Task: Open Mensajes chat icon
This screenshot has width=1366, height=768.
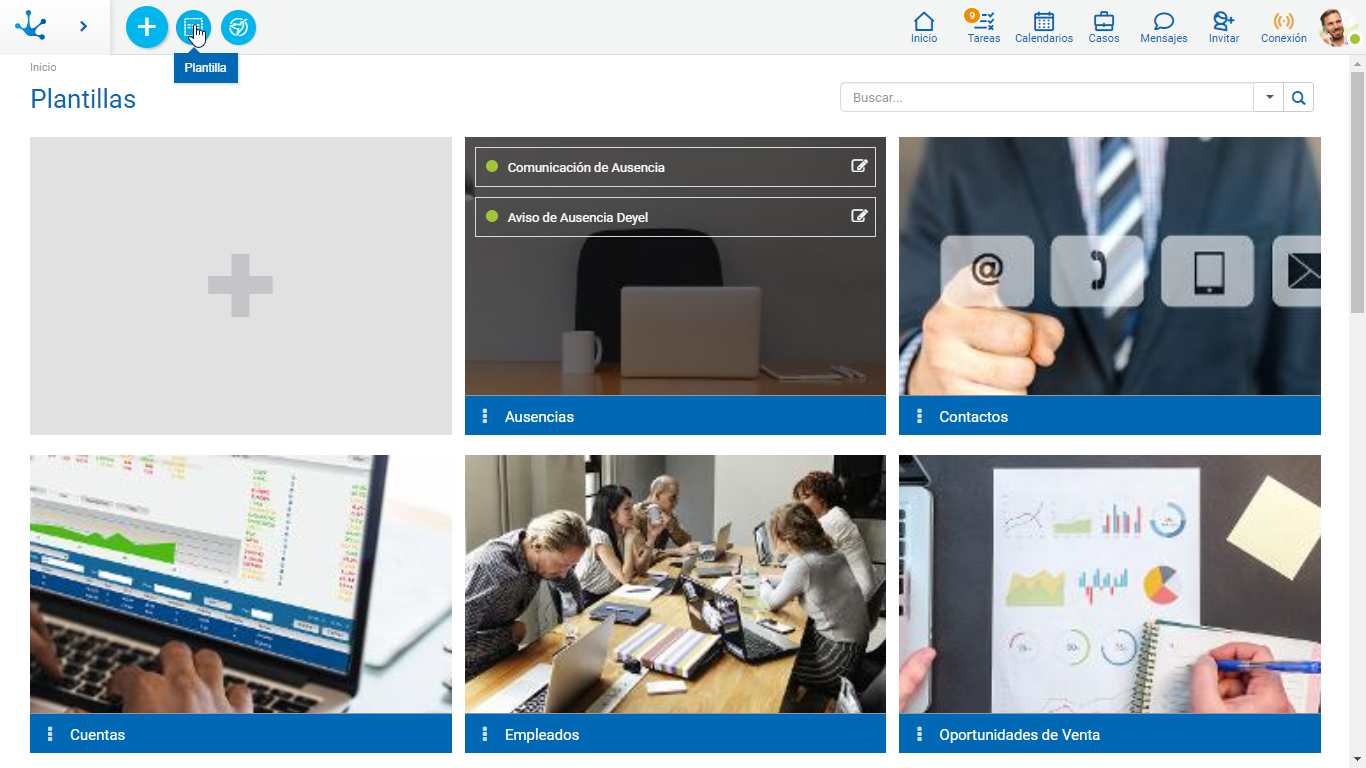Action: coord(1163,27)
